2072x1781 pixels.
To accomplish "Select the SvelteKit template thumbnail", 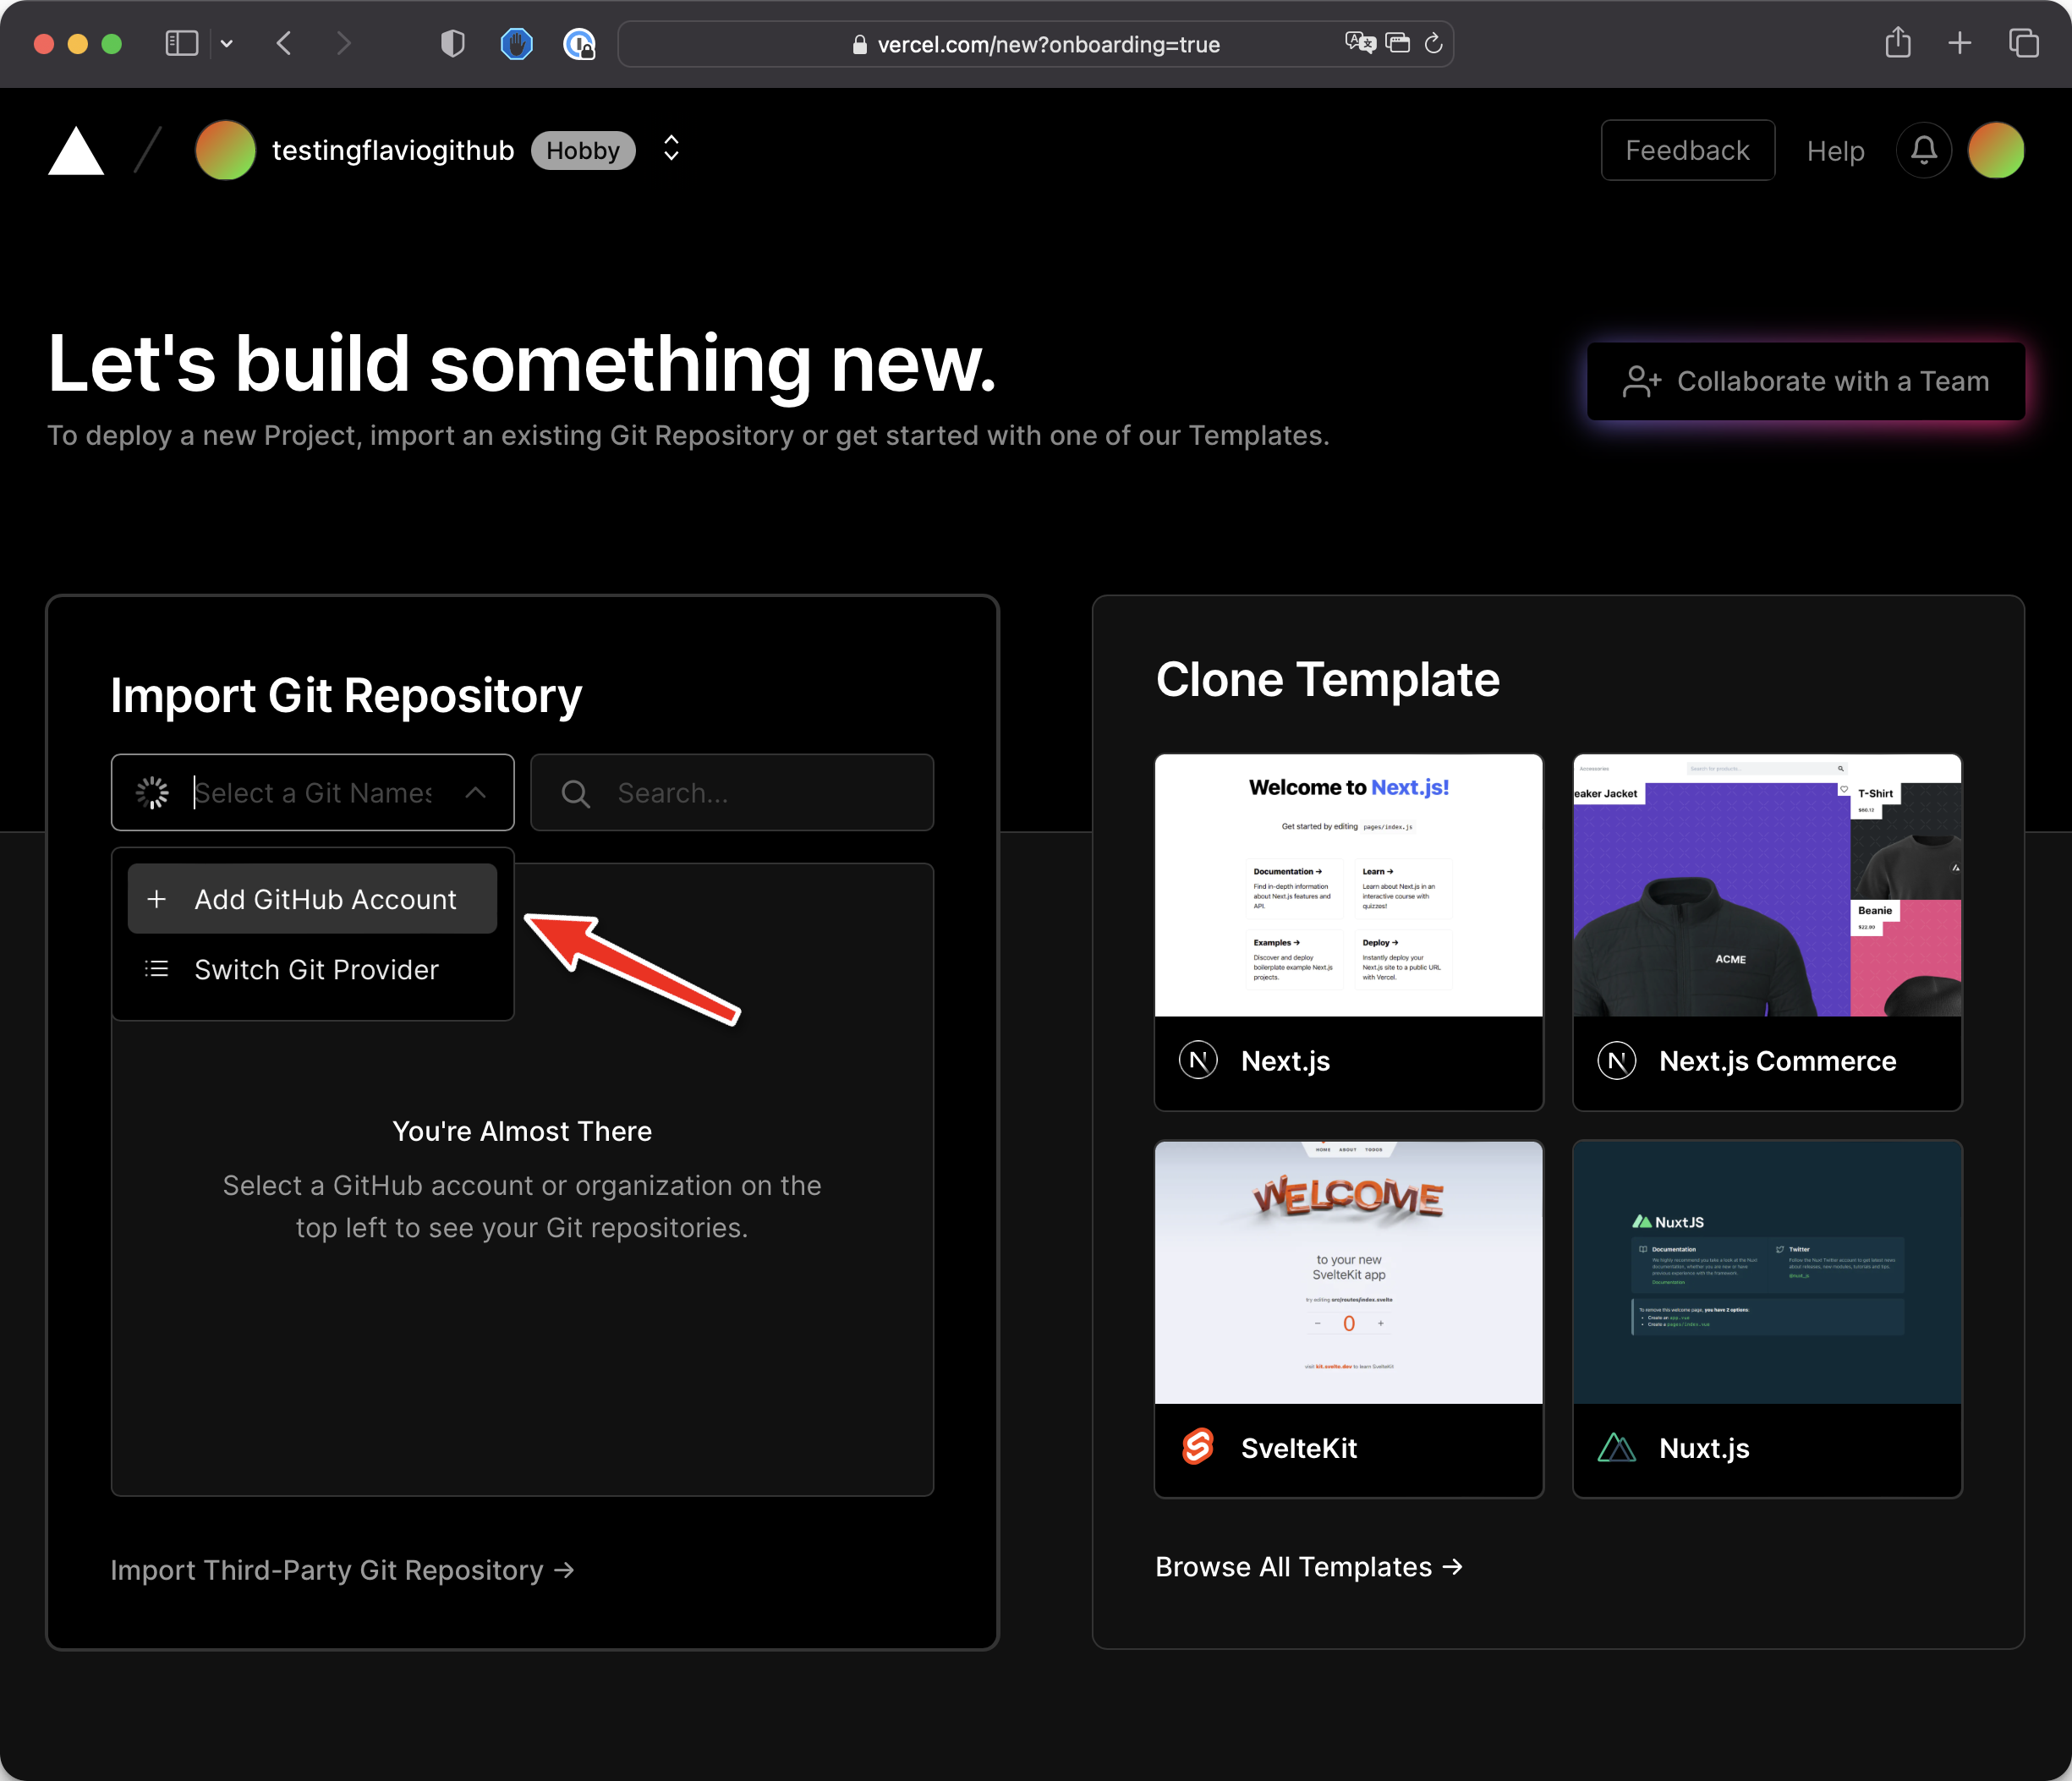I will click(1348, 1272).
